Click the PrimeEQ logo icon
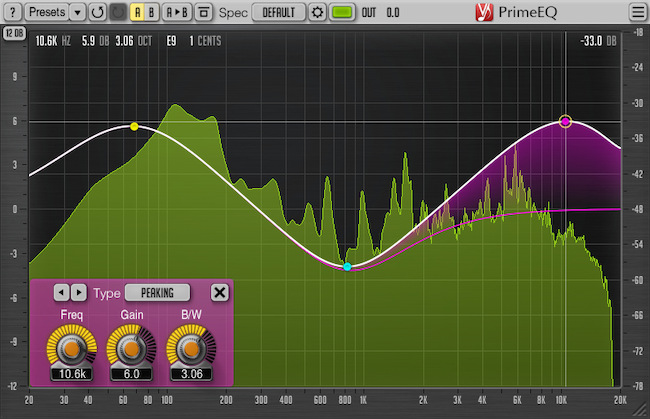Viewport: 650px width, 419px height. coord(484,12)
